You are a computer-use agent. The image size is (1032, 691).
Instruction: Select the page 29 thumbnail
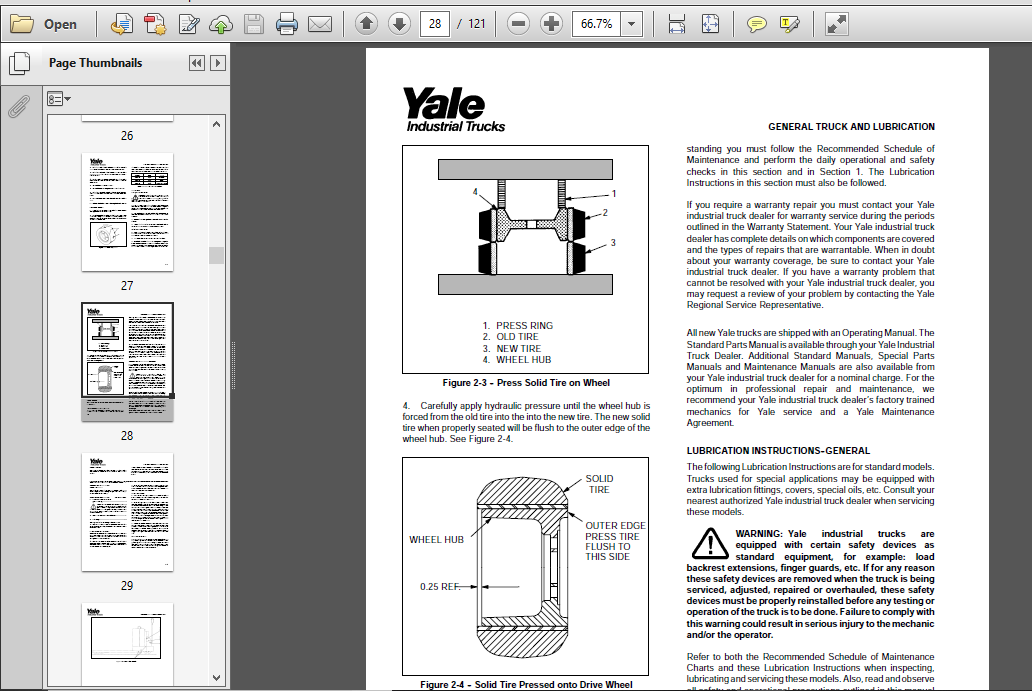(x=127, y=512)
